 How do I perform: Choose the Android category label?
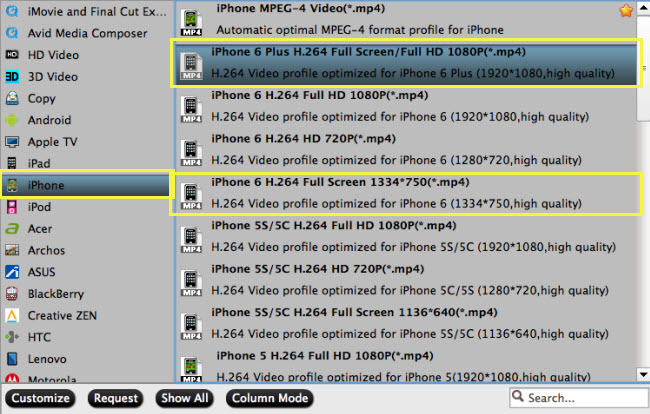pyautogui.click(x=49, y=120)
